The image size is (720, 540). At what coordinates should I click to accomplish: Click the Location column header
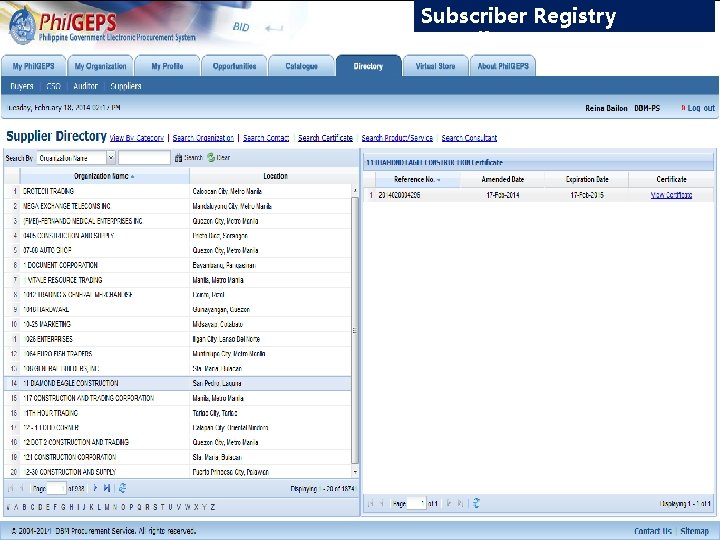tap(275, 176)
